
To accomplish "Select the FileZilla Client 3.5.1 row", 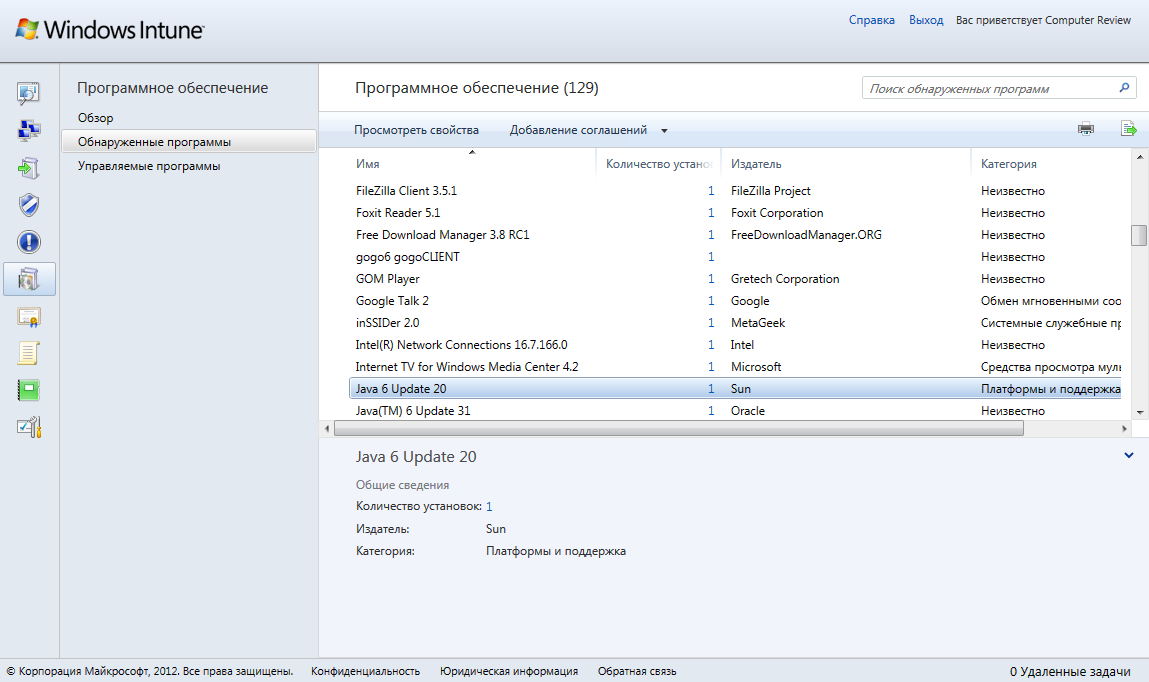I will coord(735,190).
